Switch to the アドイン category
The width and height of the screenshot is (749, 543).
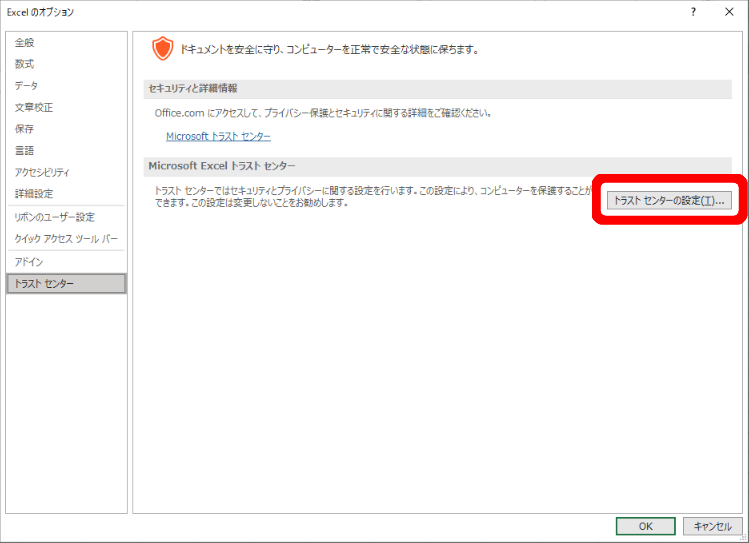[29, 261]
